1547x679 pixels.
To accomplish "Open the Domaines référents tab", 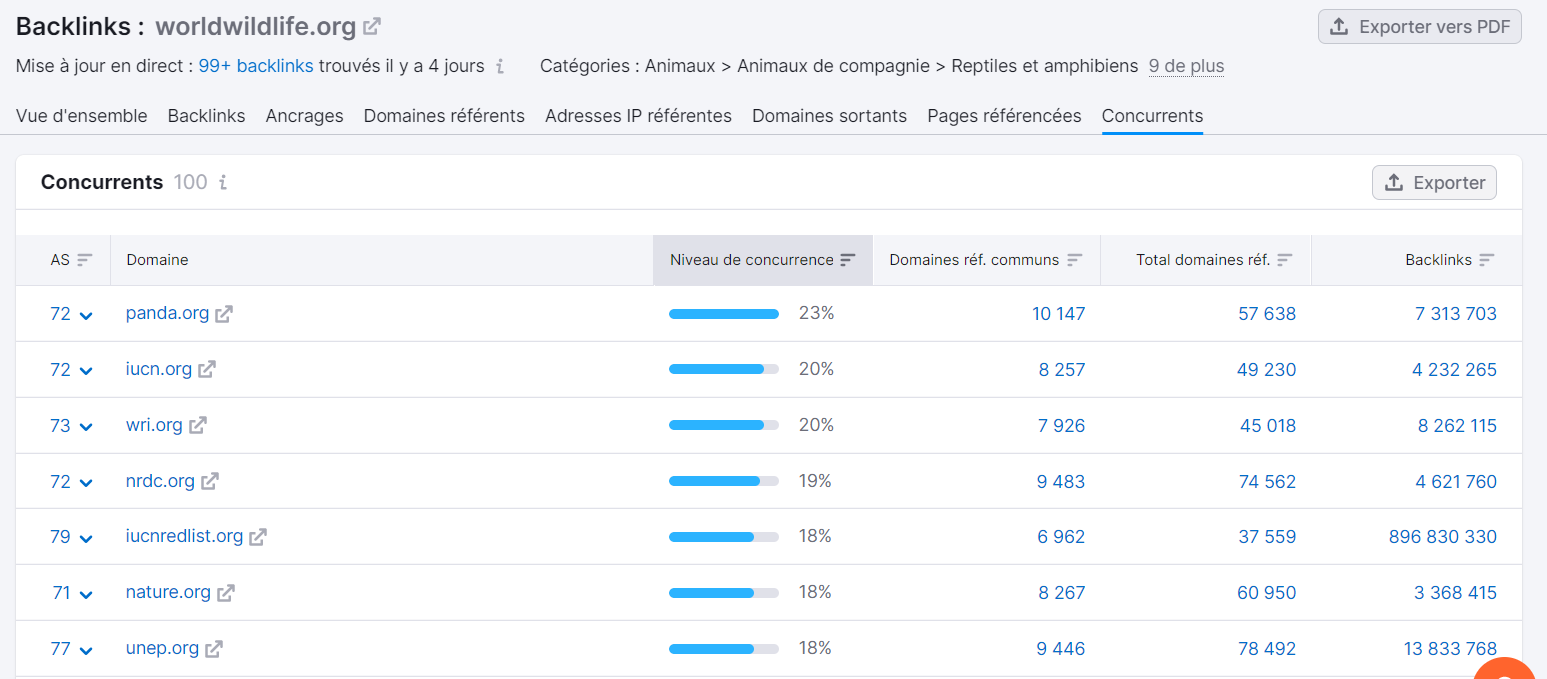I will click(x=444, y=115).
